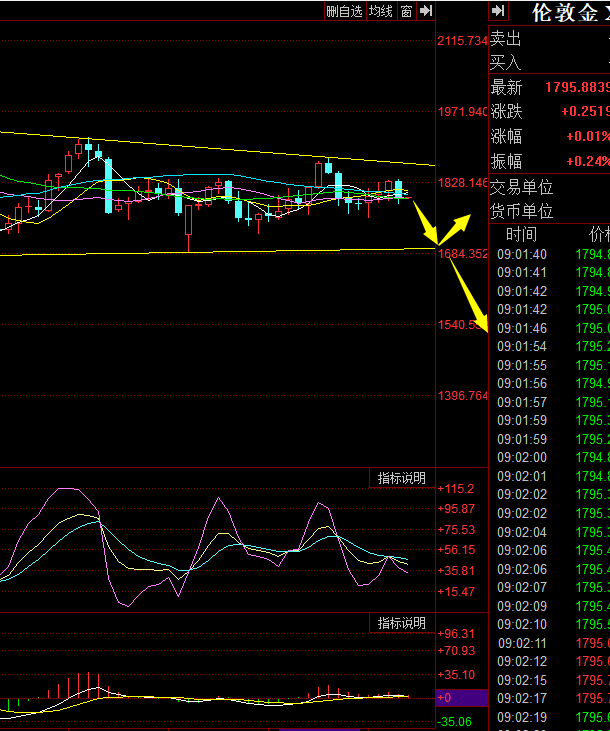The image size is (610, 731).
Task: Select the 09:02:10 tick row
Action: (550, 625)
